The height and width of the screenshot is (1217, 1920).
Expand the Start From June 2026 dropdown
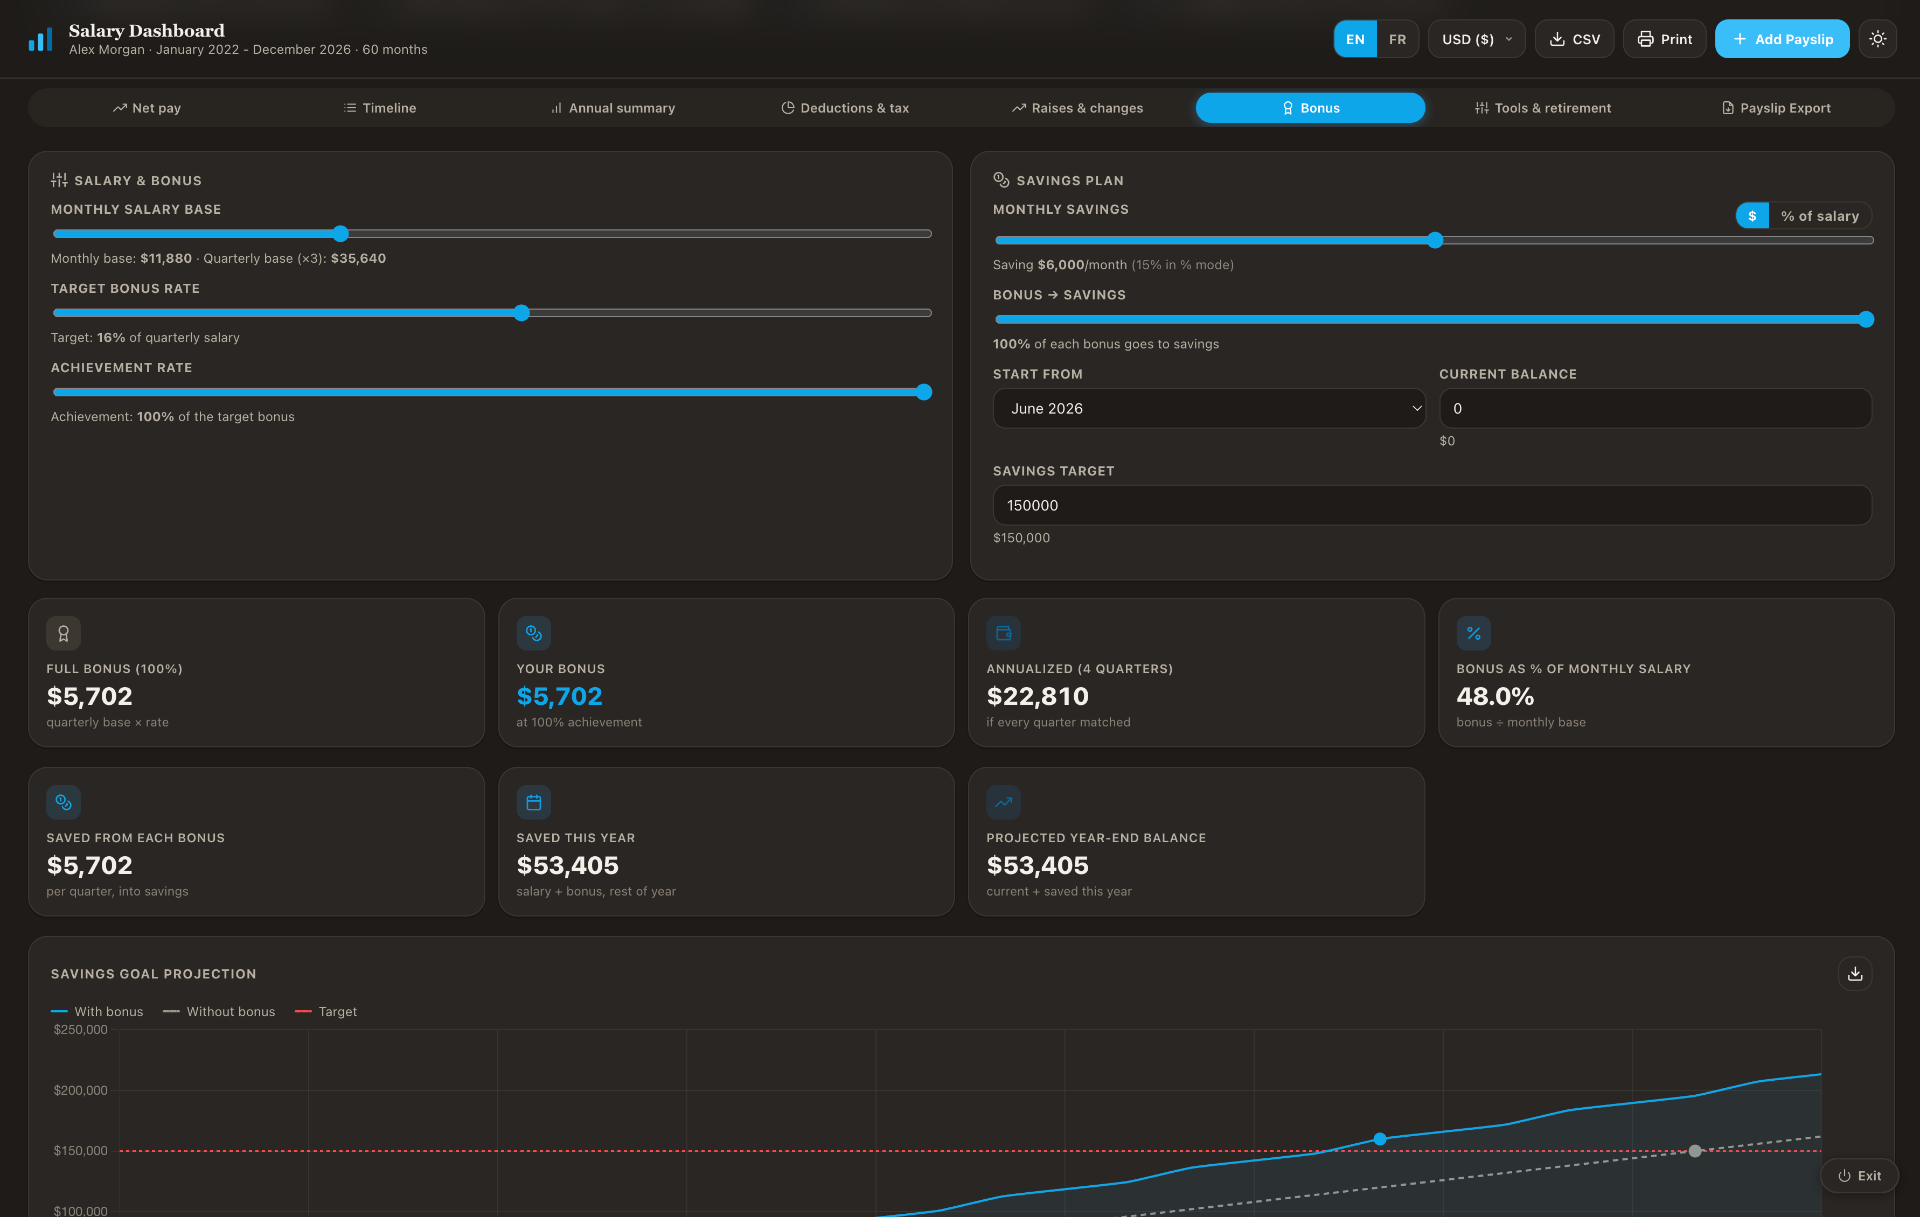pos(1209,408)
